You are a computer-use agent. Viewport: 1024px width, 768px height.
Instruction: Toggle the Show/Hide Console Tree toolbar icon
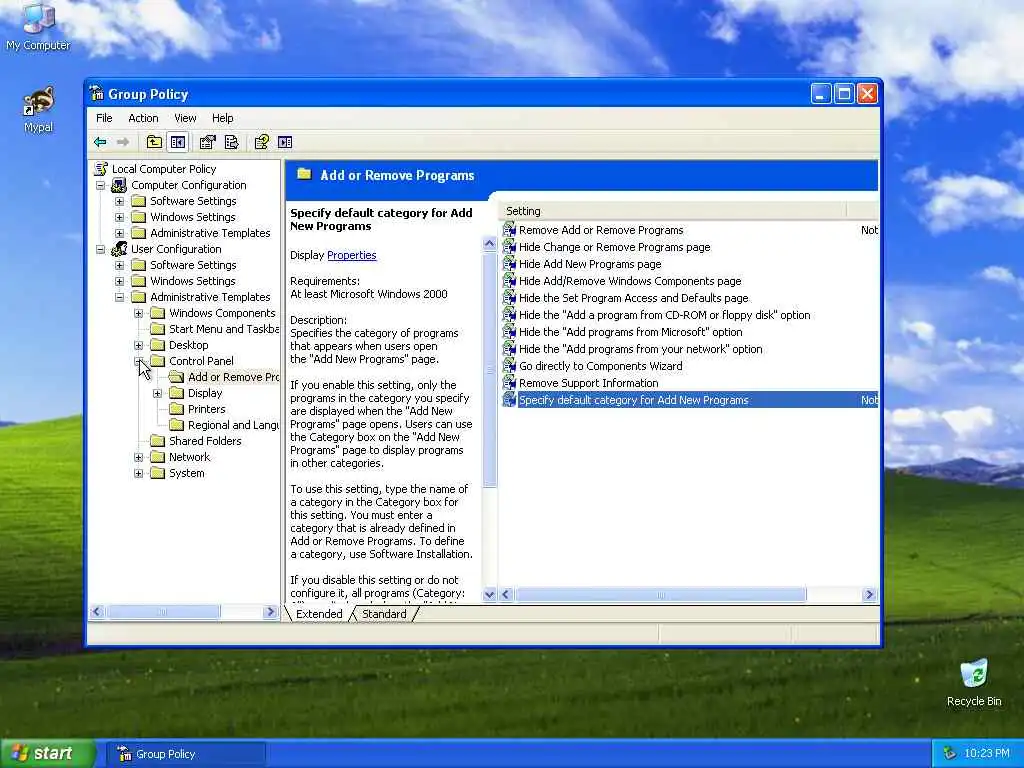[178, 142]
